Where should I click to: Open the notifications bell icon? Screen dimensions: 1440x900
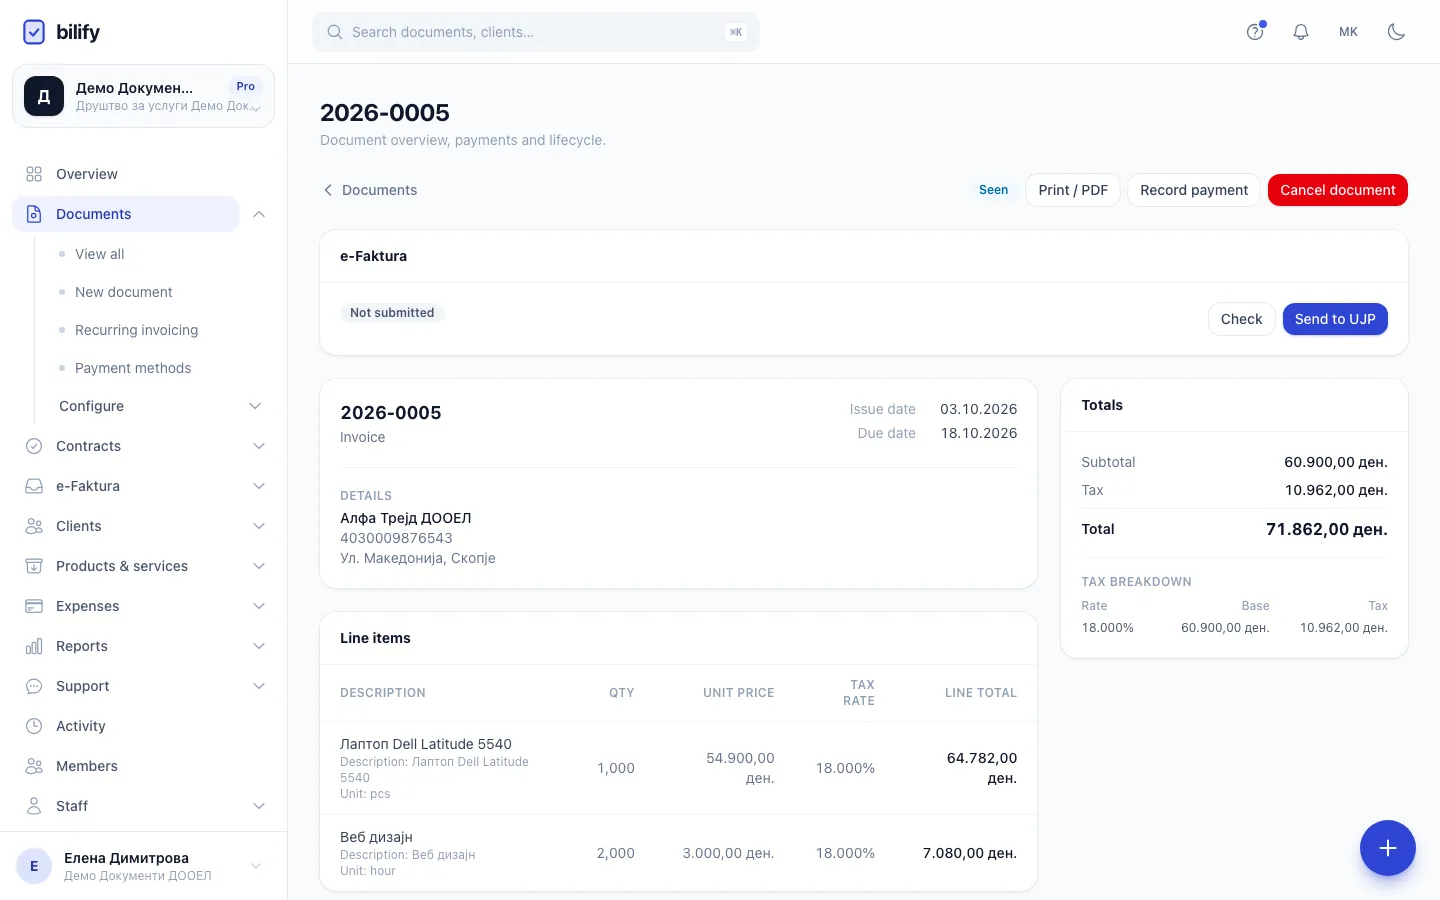1301,32
